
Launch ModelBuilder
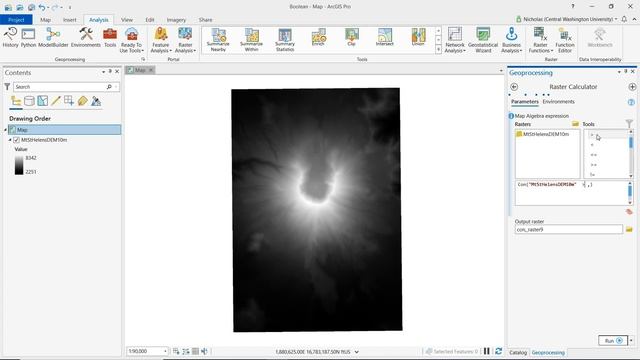coord(53,38)
